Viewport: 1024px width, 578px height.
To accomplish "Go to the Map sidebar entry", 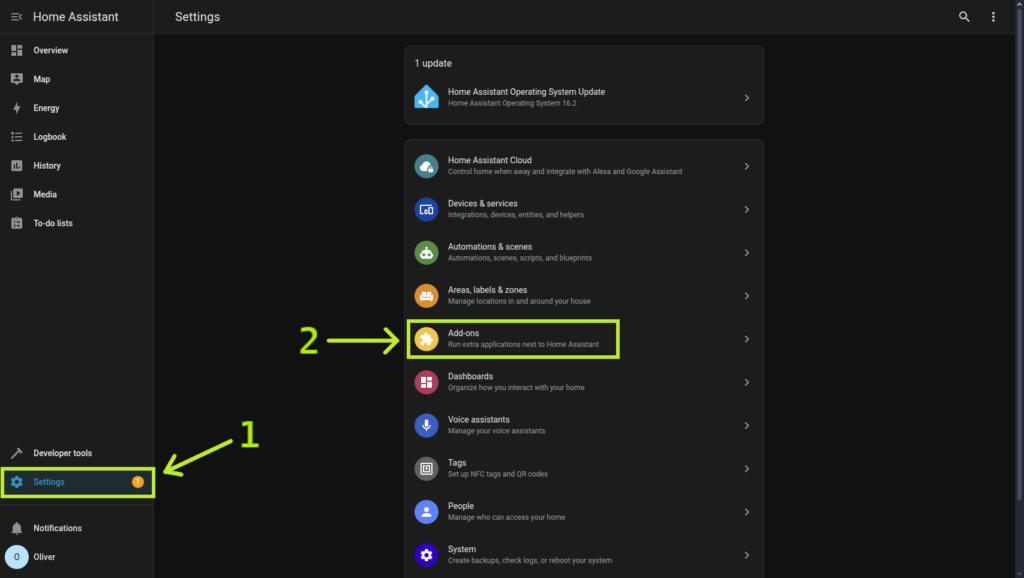I will pos(76,79).
